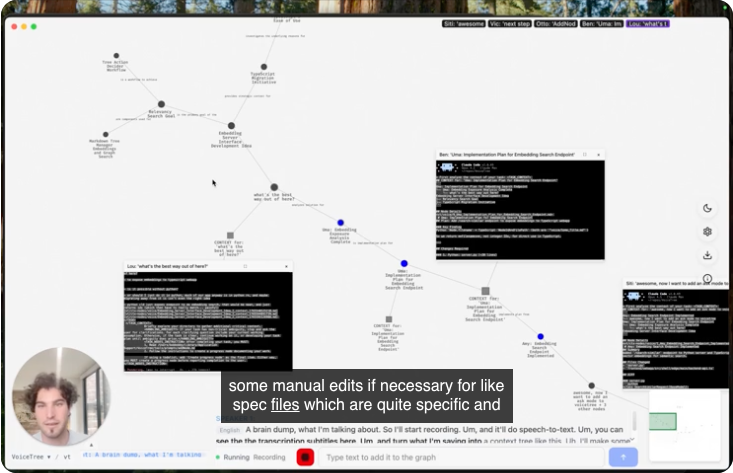Maximize the Ben implementation plan terminal window
Screen dimensions: 733x473
(x=584, y=155)
